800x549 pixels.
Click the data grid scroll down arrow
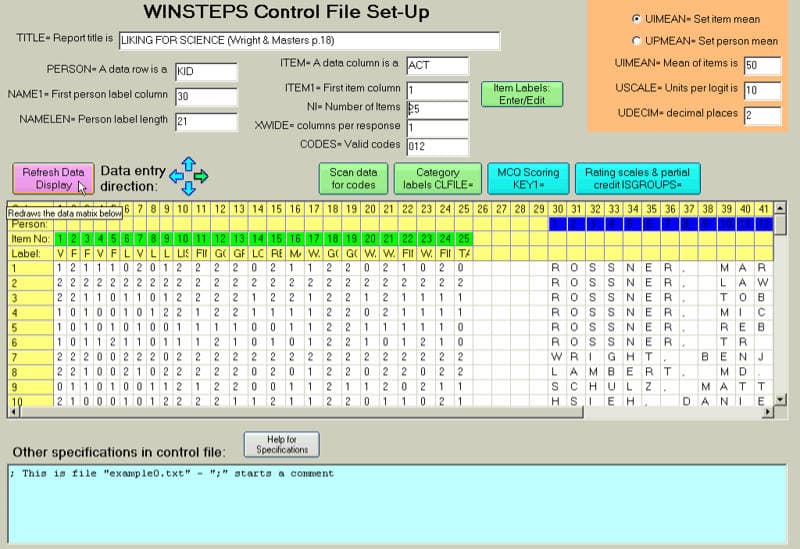pos(780,400)
